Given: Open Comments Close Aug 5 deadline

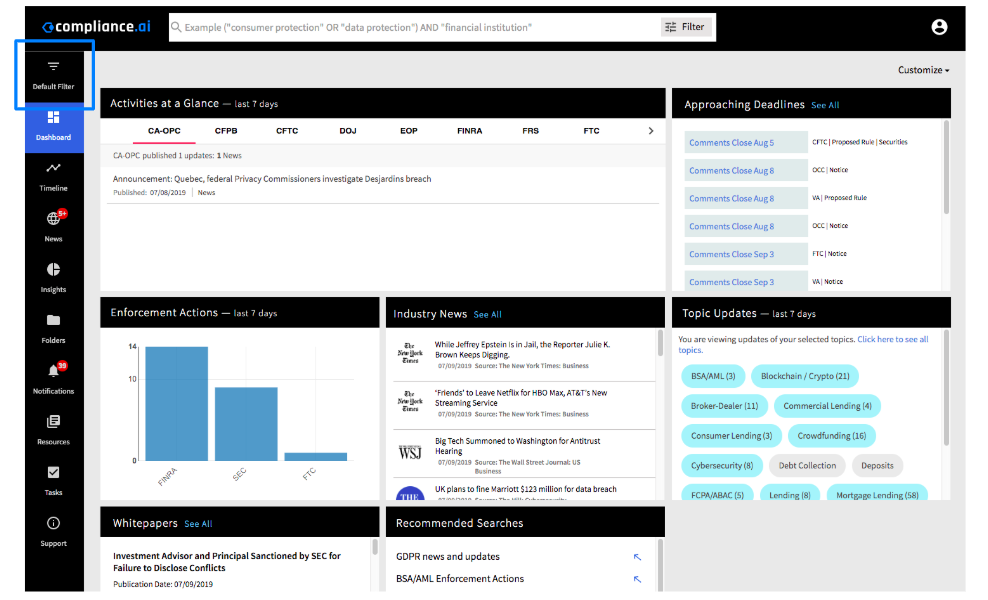Looking at the screenshot, I should pyautogui.click(x=746, y=142).
